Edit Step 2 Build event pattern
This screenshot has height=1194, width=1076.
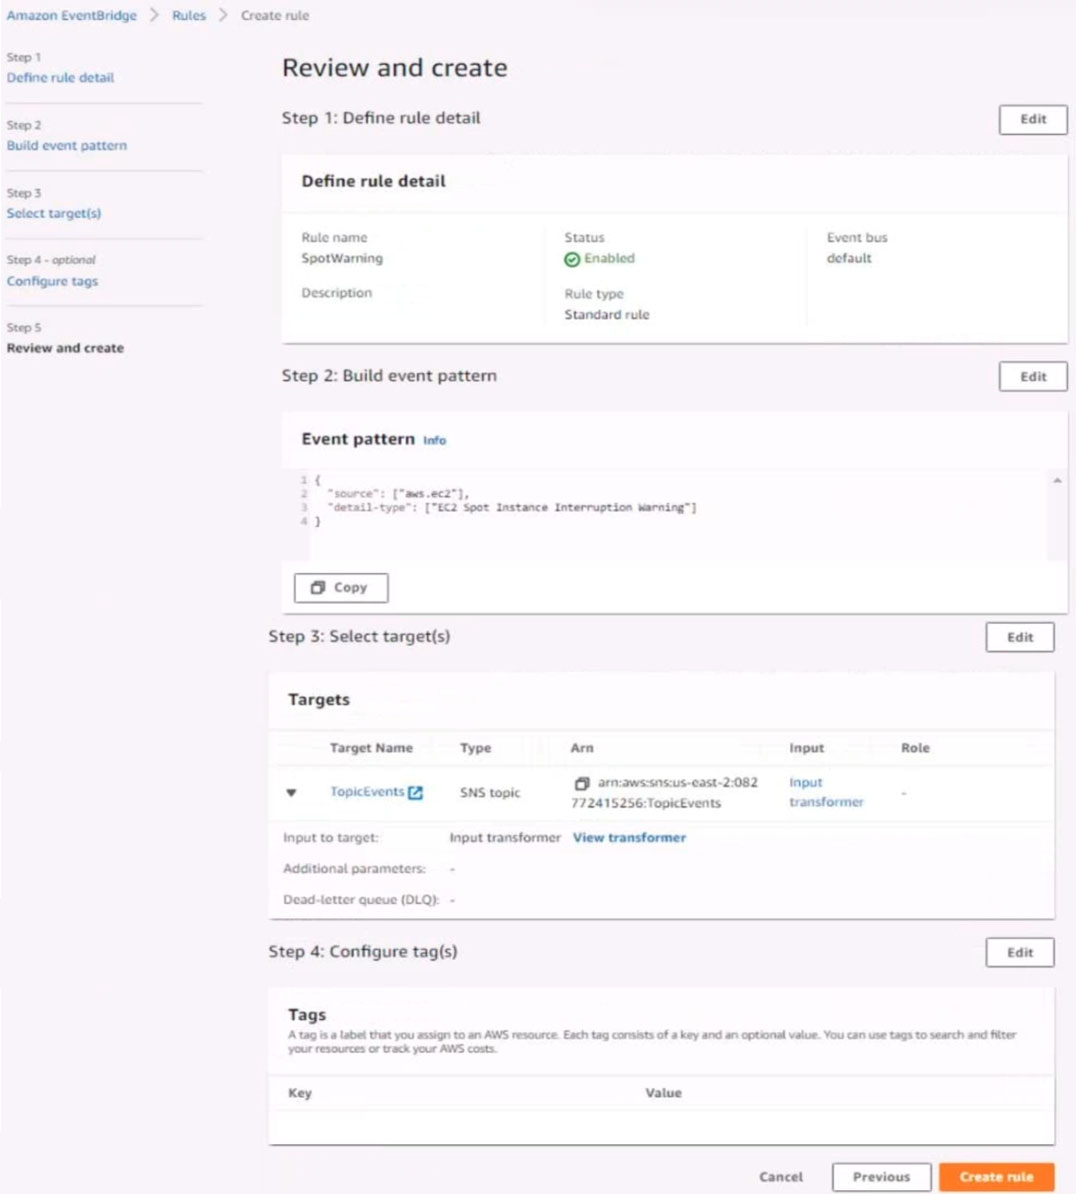pos(1032,377)
